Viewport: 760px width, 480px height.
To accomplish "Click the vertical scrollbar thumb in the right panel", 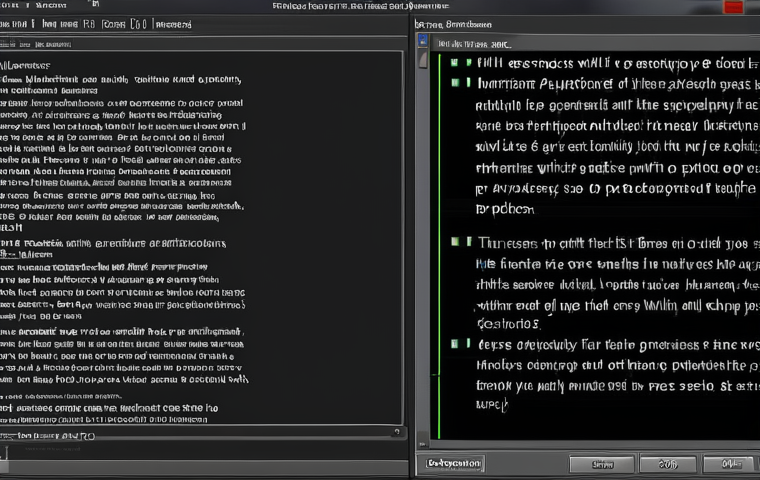I will point(423,61).
